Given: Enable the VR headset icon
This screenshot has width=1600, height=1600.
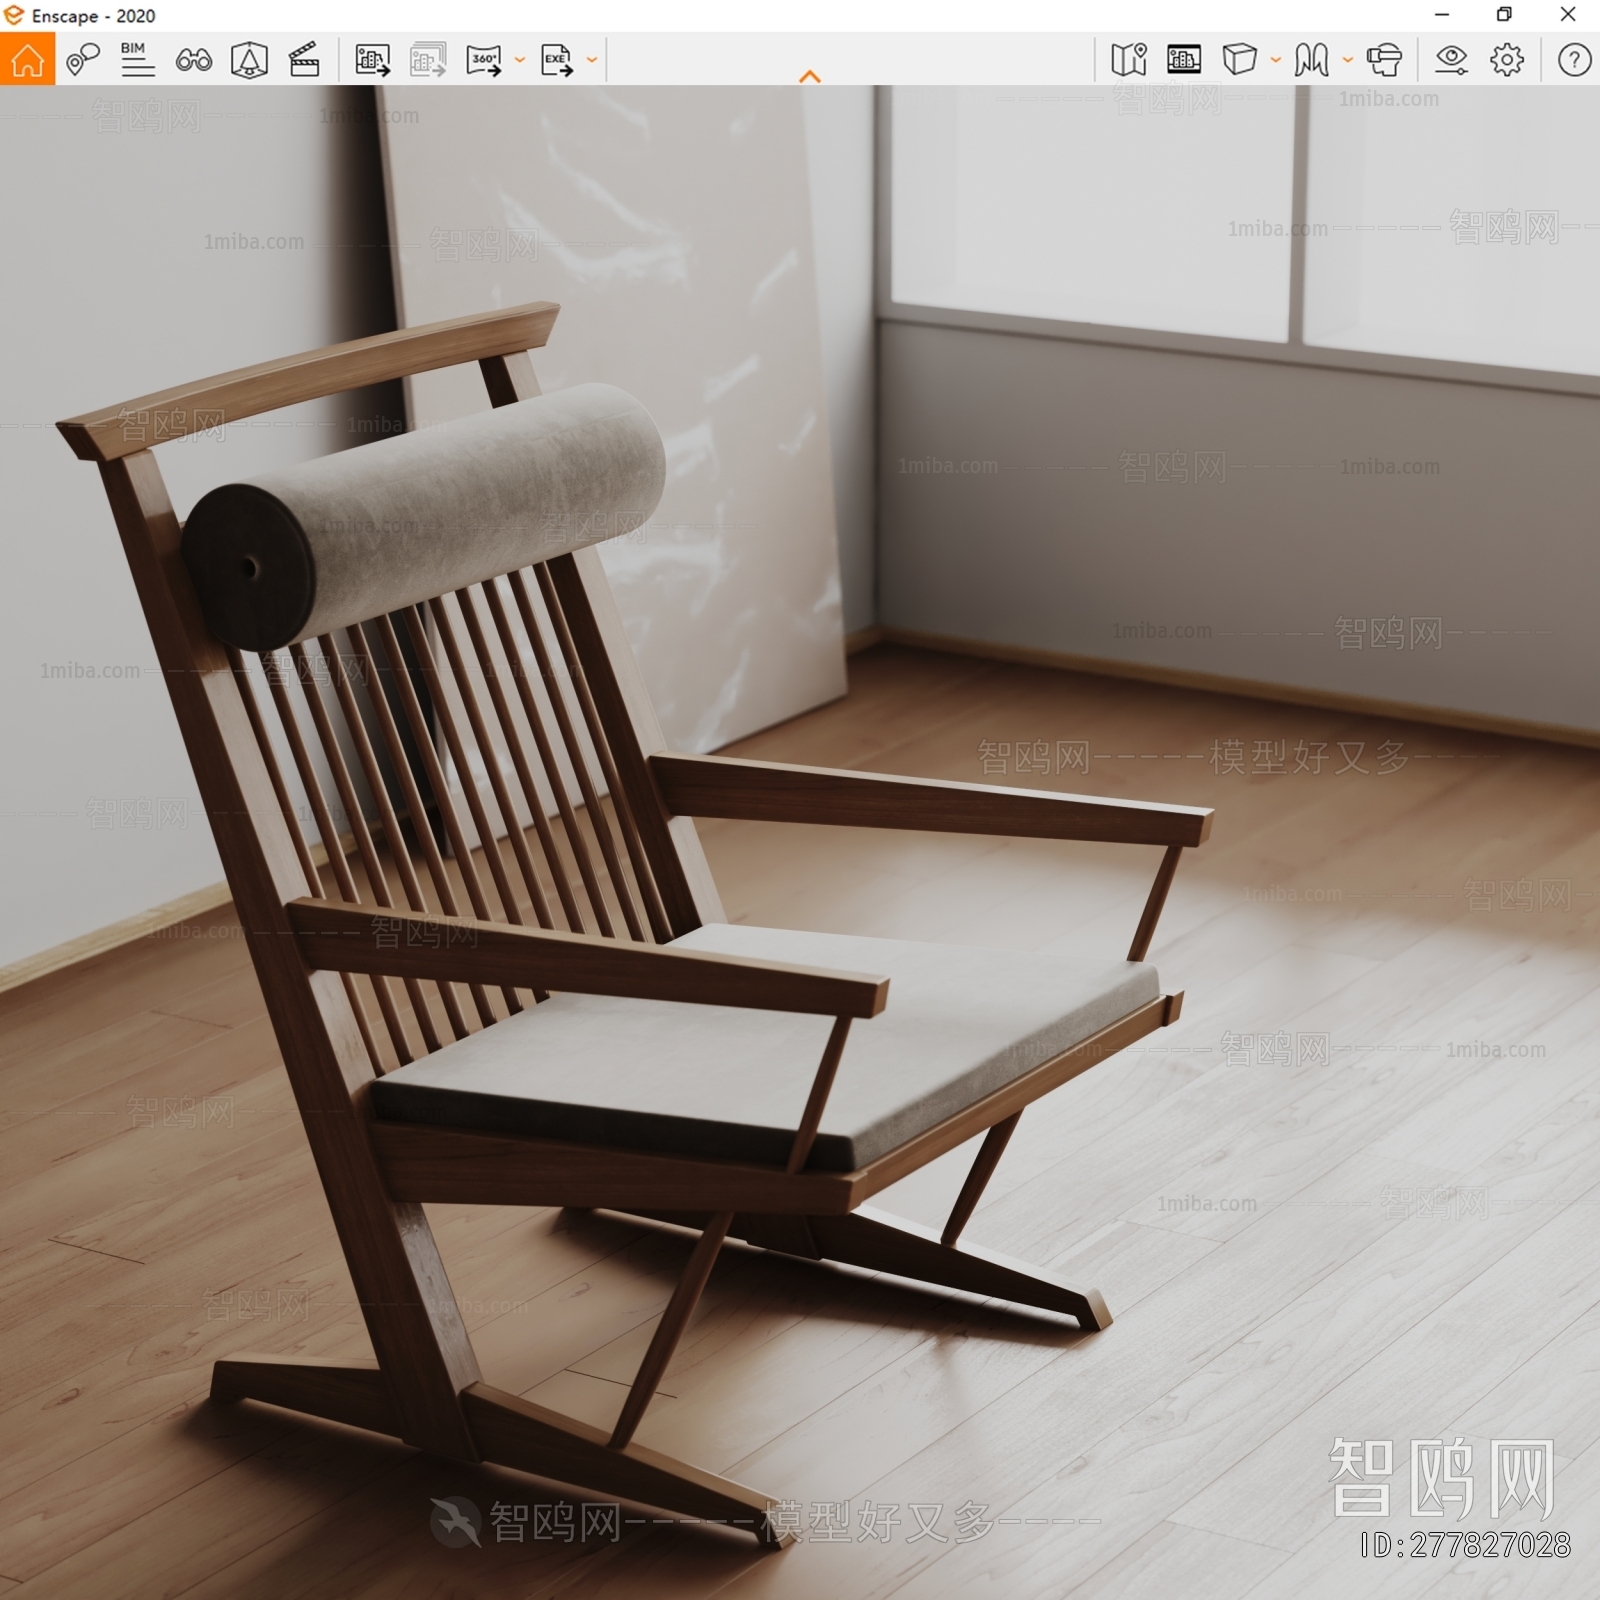Looking at the screenshot, I should click(1384, 60).
